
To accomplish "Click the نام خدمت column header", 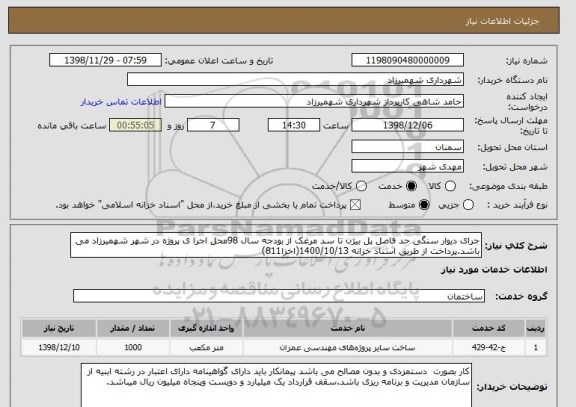I will 348,328.
